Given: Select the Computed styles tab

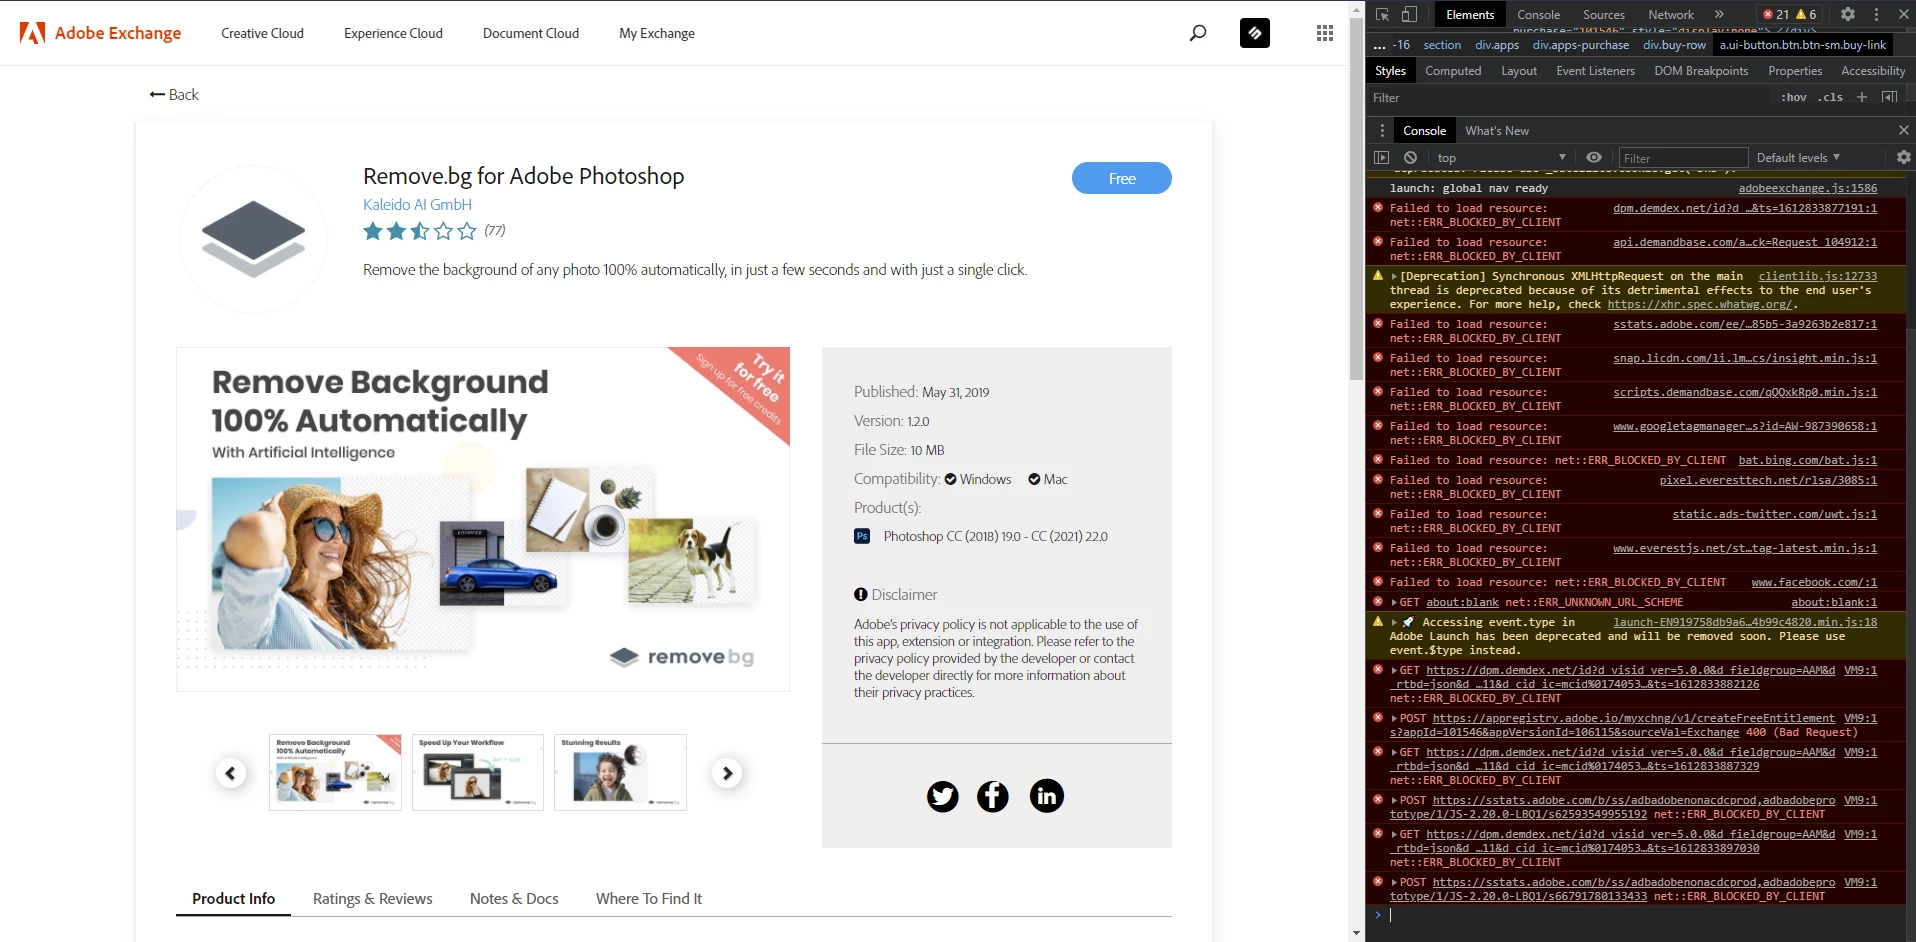Looking at the screenshot, I should pyautogui.click(x=1453, y=71).
